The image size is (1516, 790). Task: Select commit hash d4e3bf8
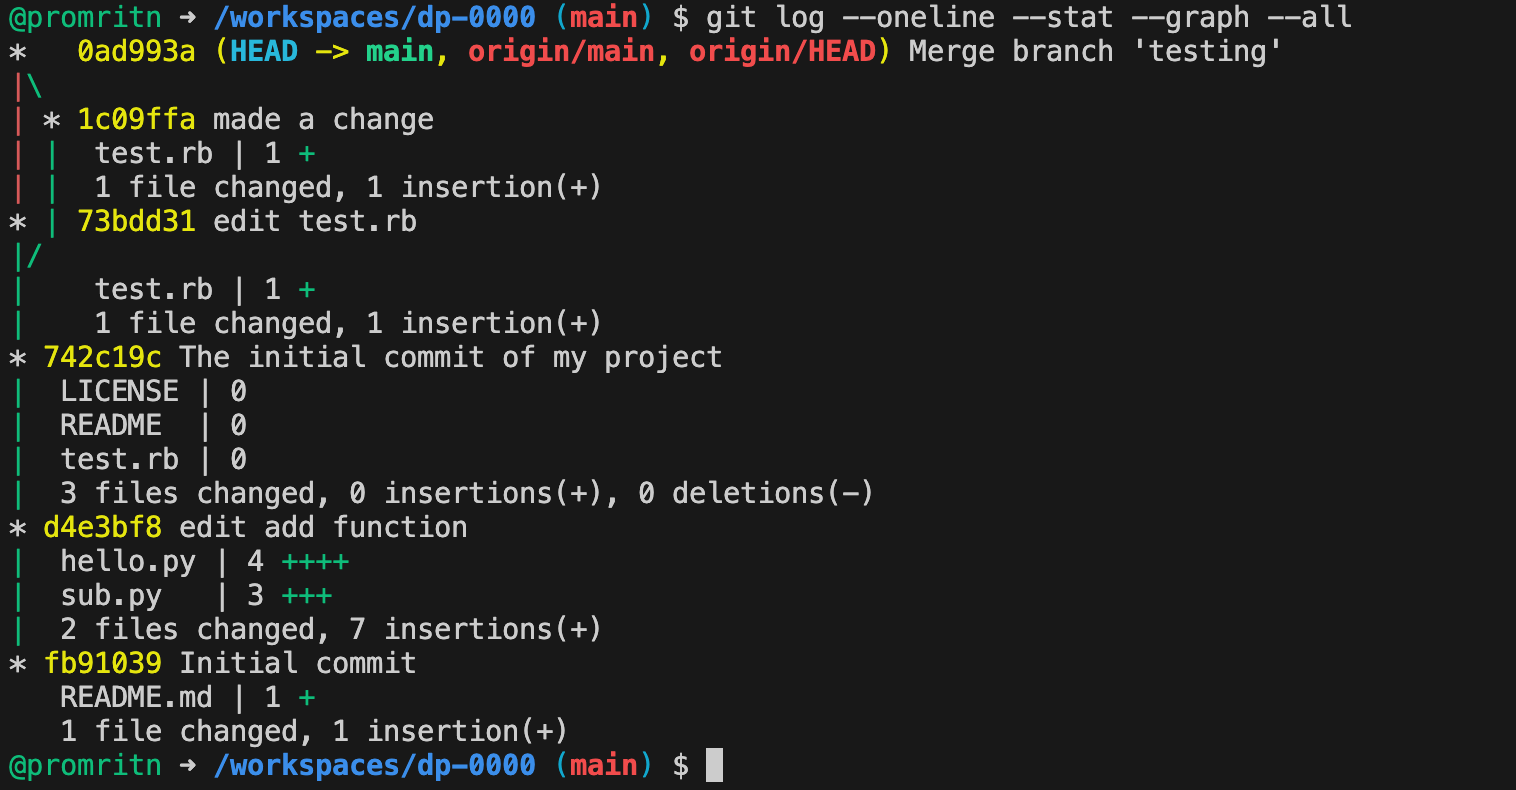(x=102, y=527)
